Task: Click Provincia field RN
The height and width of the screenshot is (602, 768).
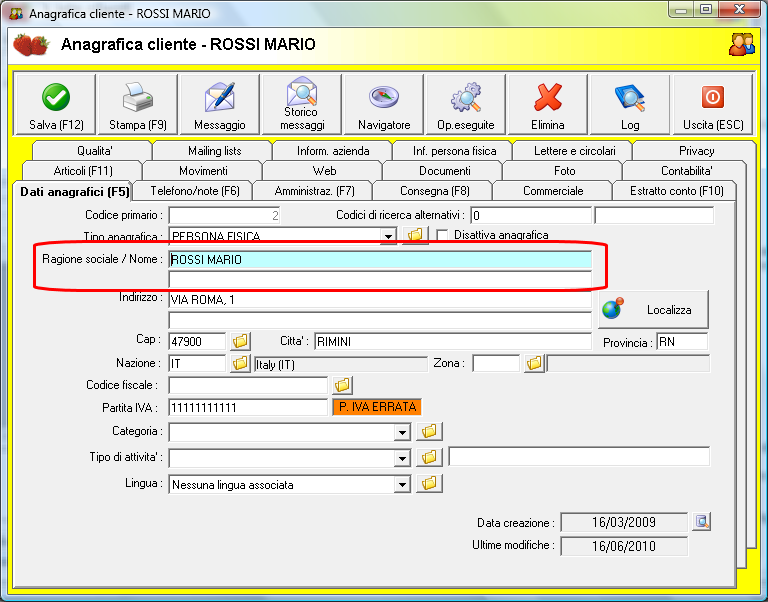Action: coord(682,341)
